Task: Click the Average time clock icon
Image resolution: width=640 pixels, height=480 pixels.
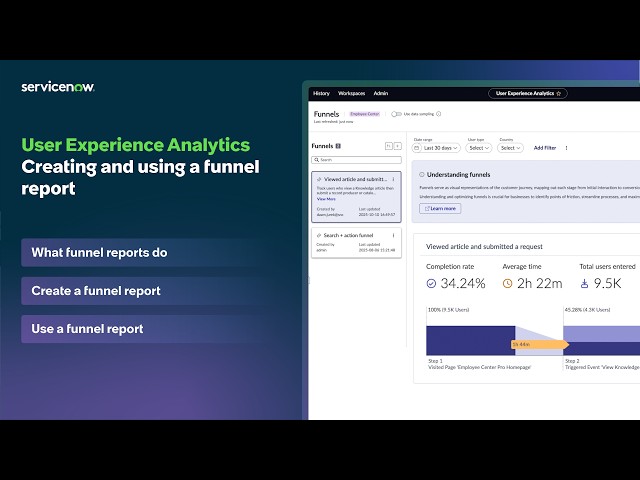Action: coord(507,283)
